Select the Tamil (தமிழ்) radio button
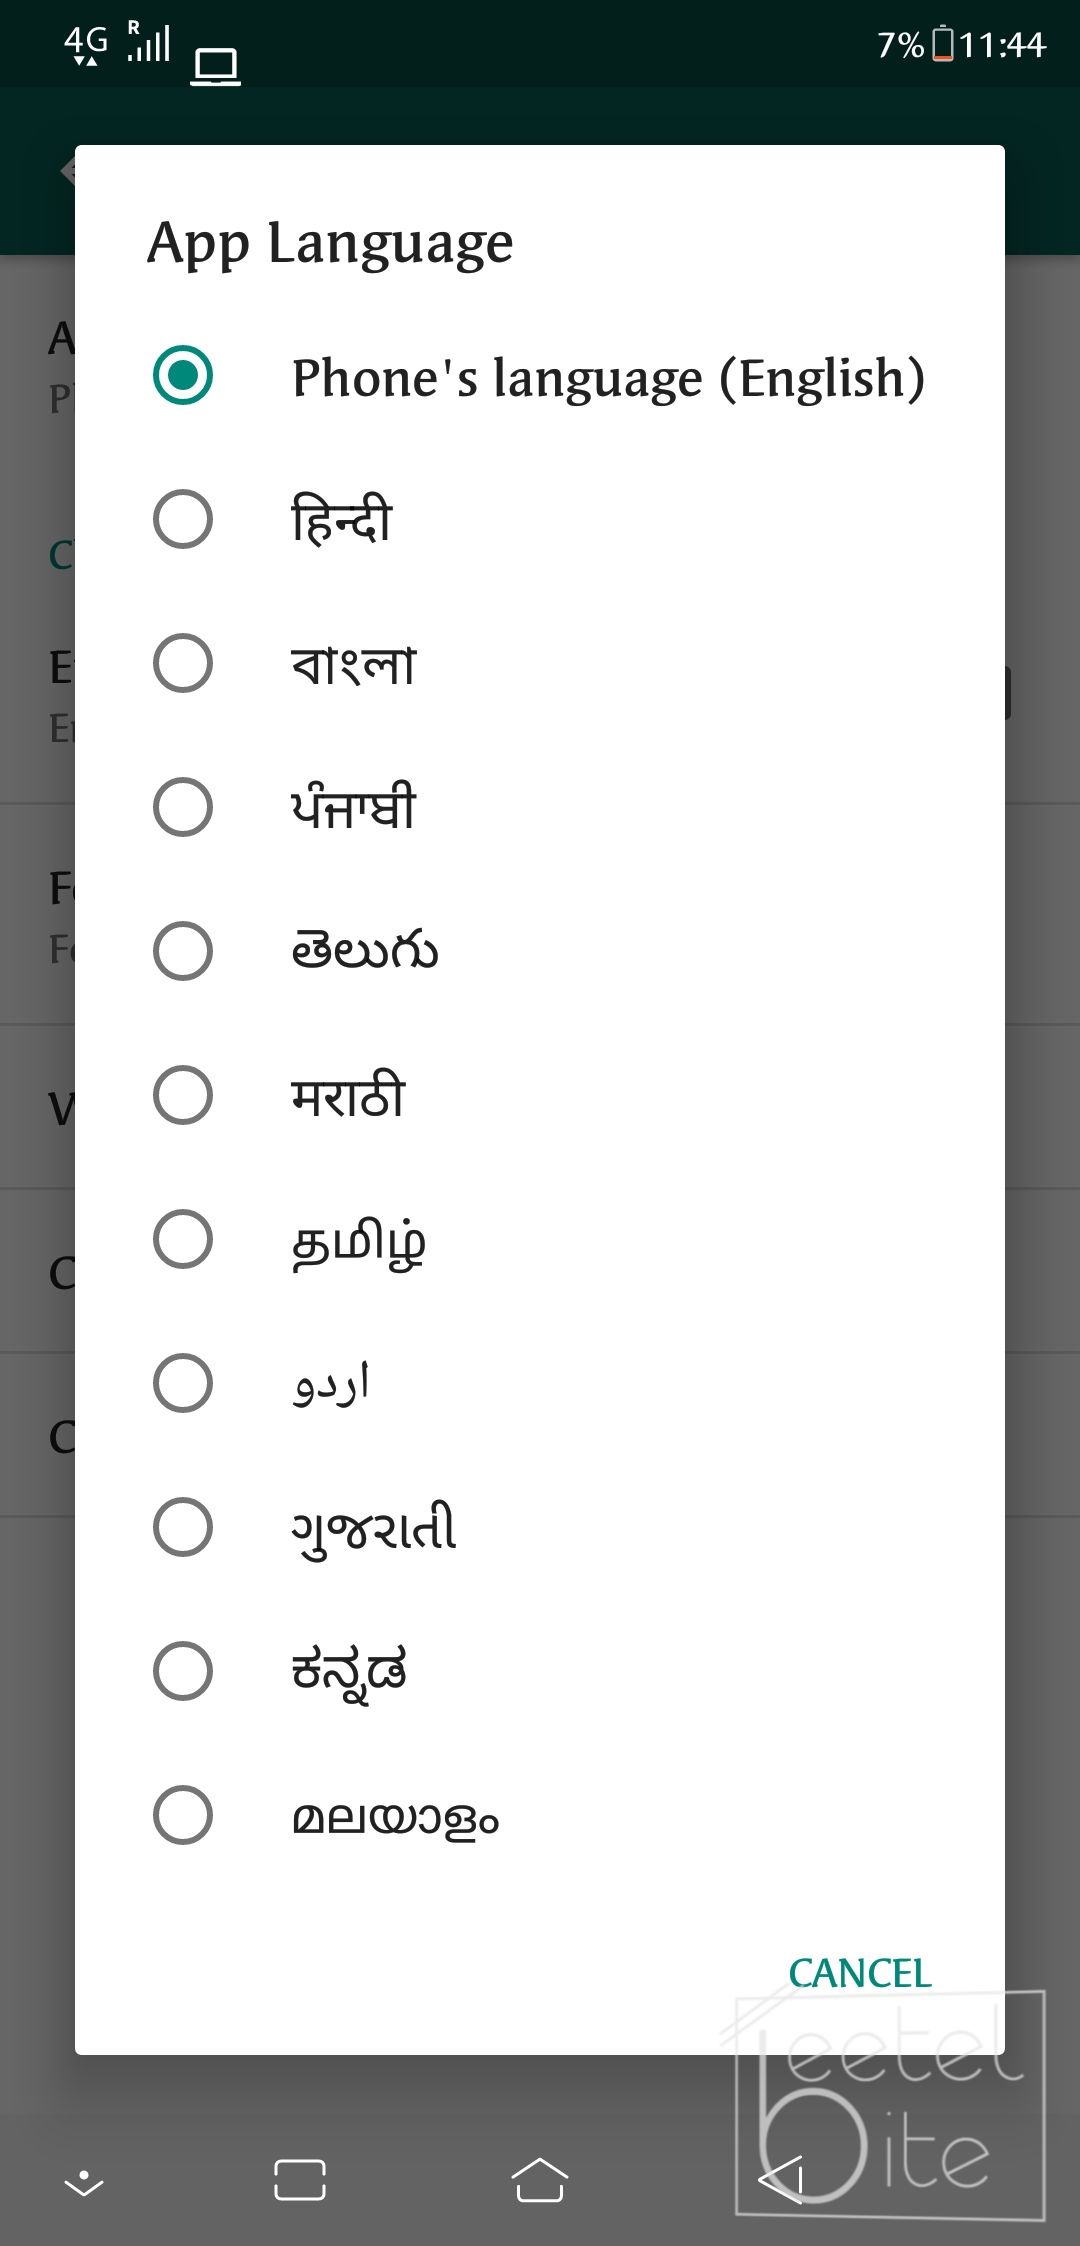Viewport: 1080px width, 2246px height. tap(183, 1239)
